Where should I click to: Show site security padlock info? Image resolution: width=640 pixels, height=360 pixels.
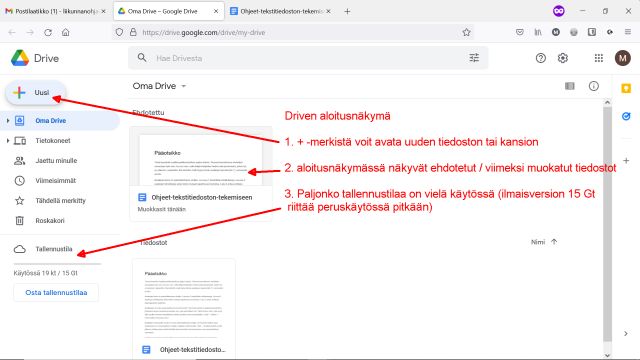point(133,32)
